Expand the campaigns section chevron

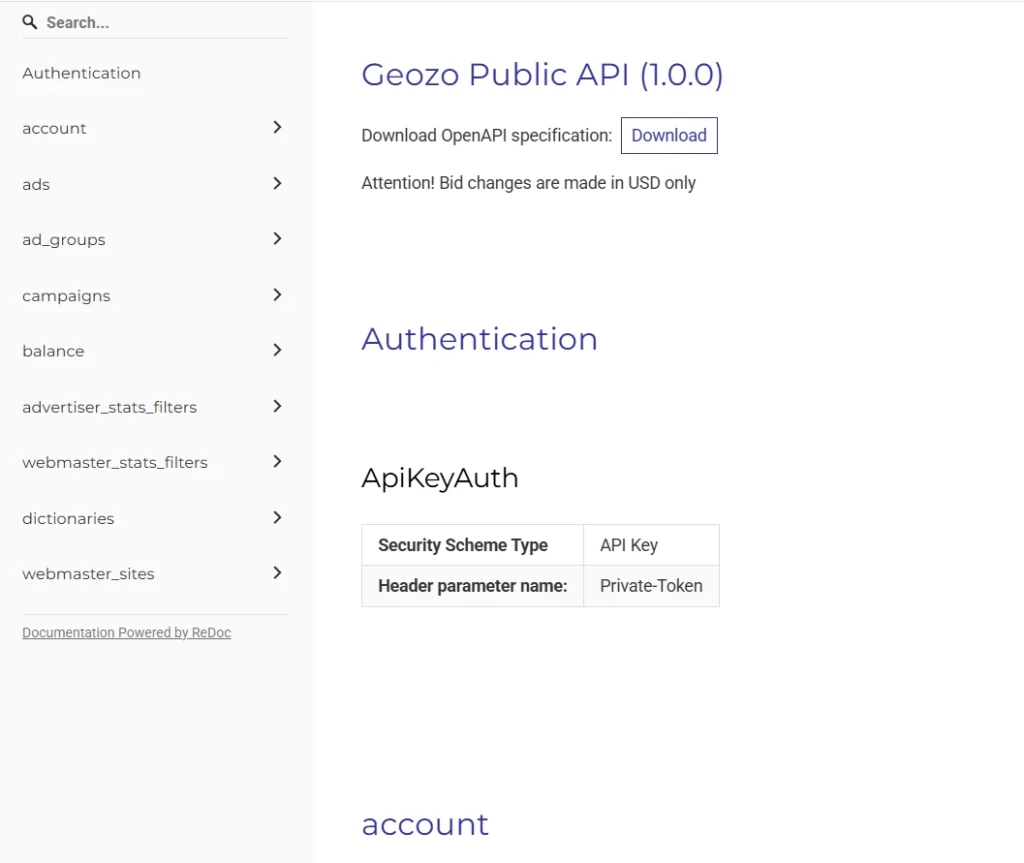pos(278,295)
